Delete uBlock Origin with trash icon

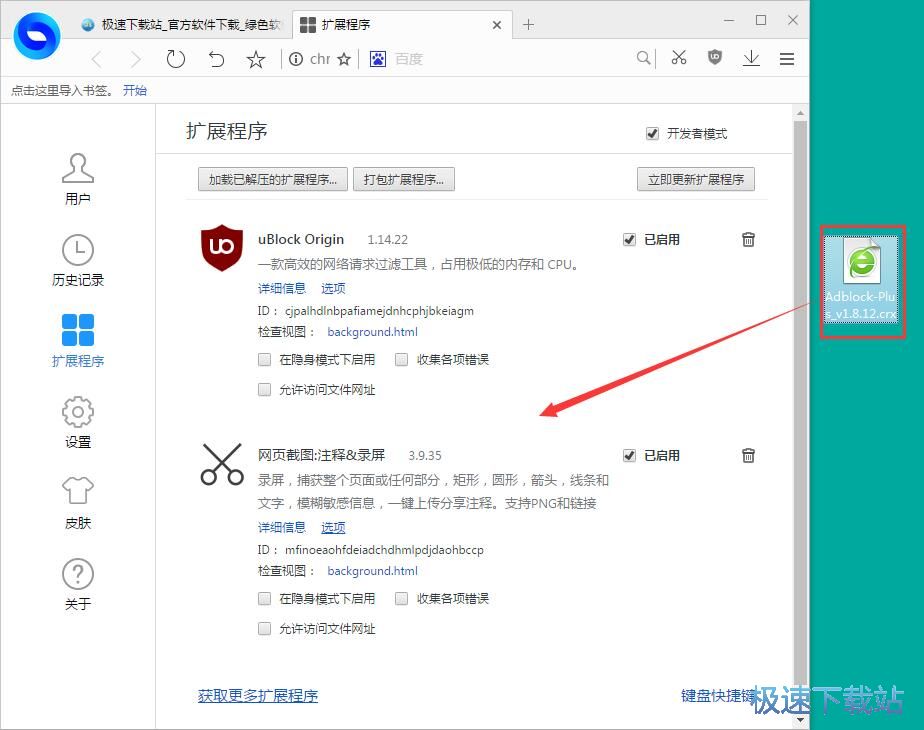[748, 239]
